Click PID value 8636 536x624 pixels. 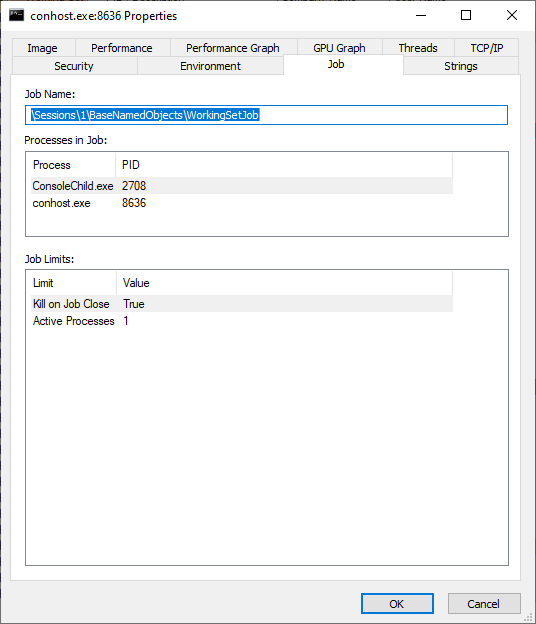134,203
